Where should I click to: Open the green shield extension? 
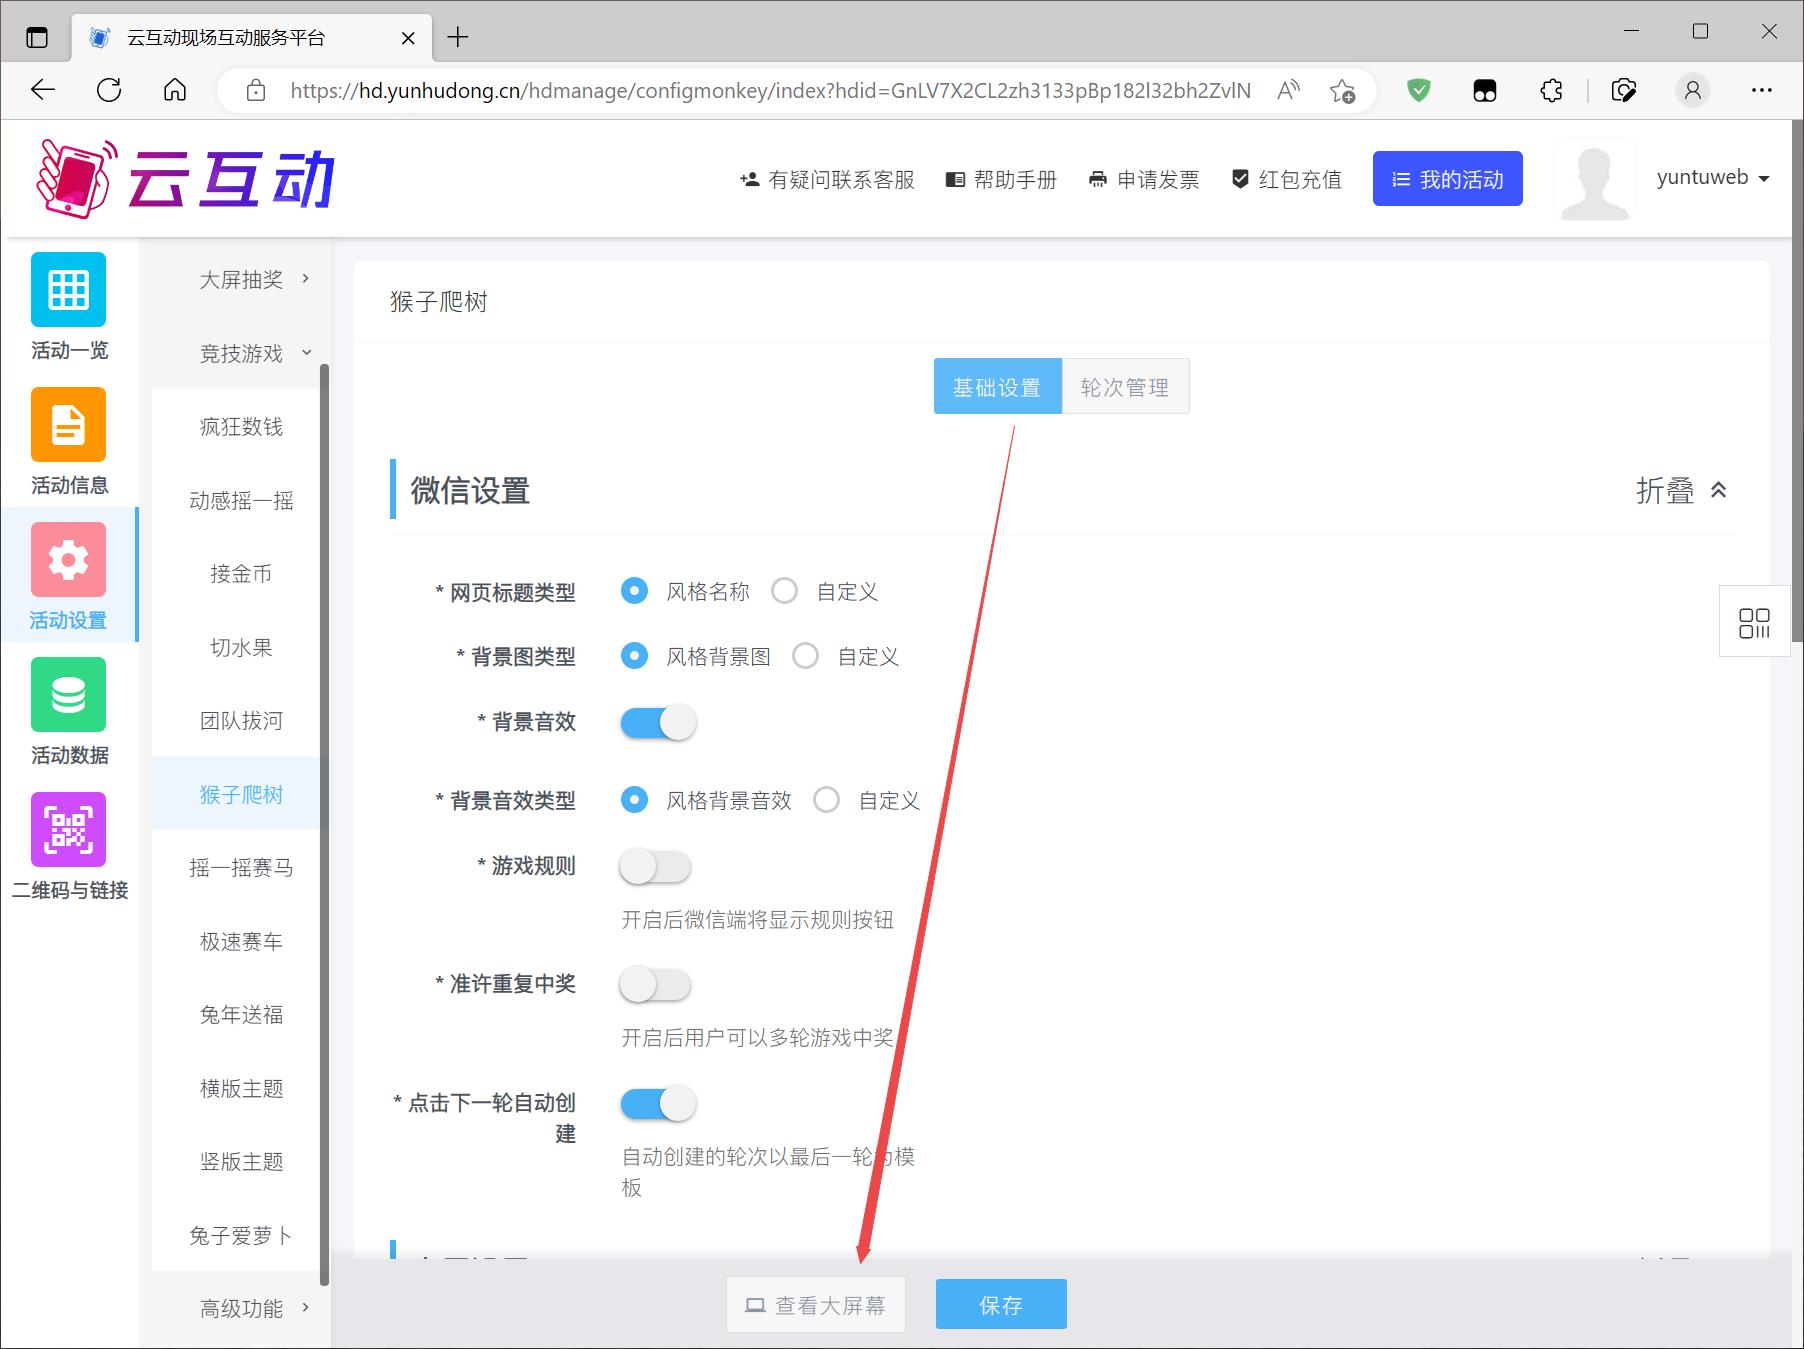[x=1418, y=91]
